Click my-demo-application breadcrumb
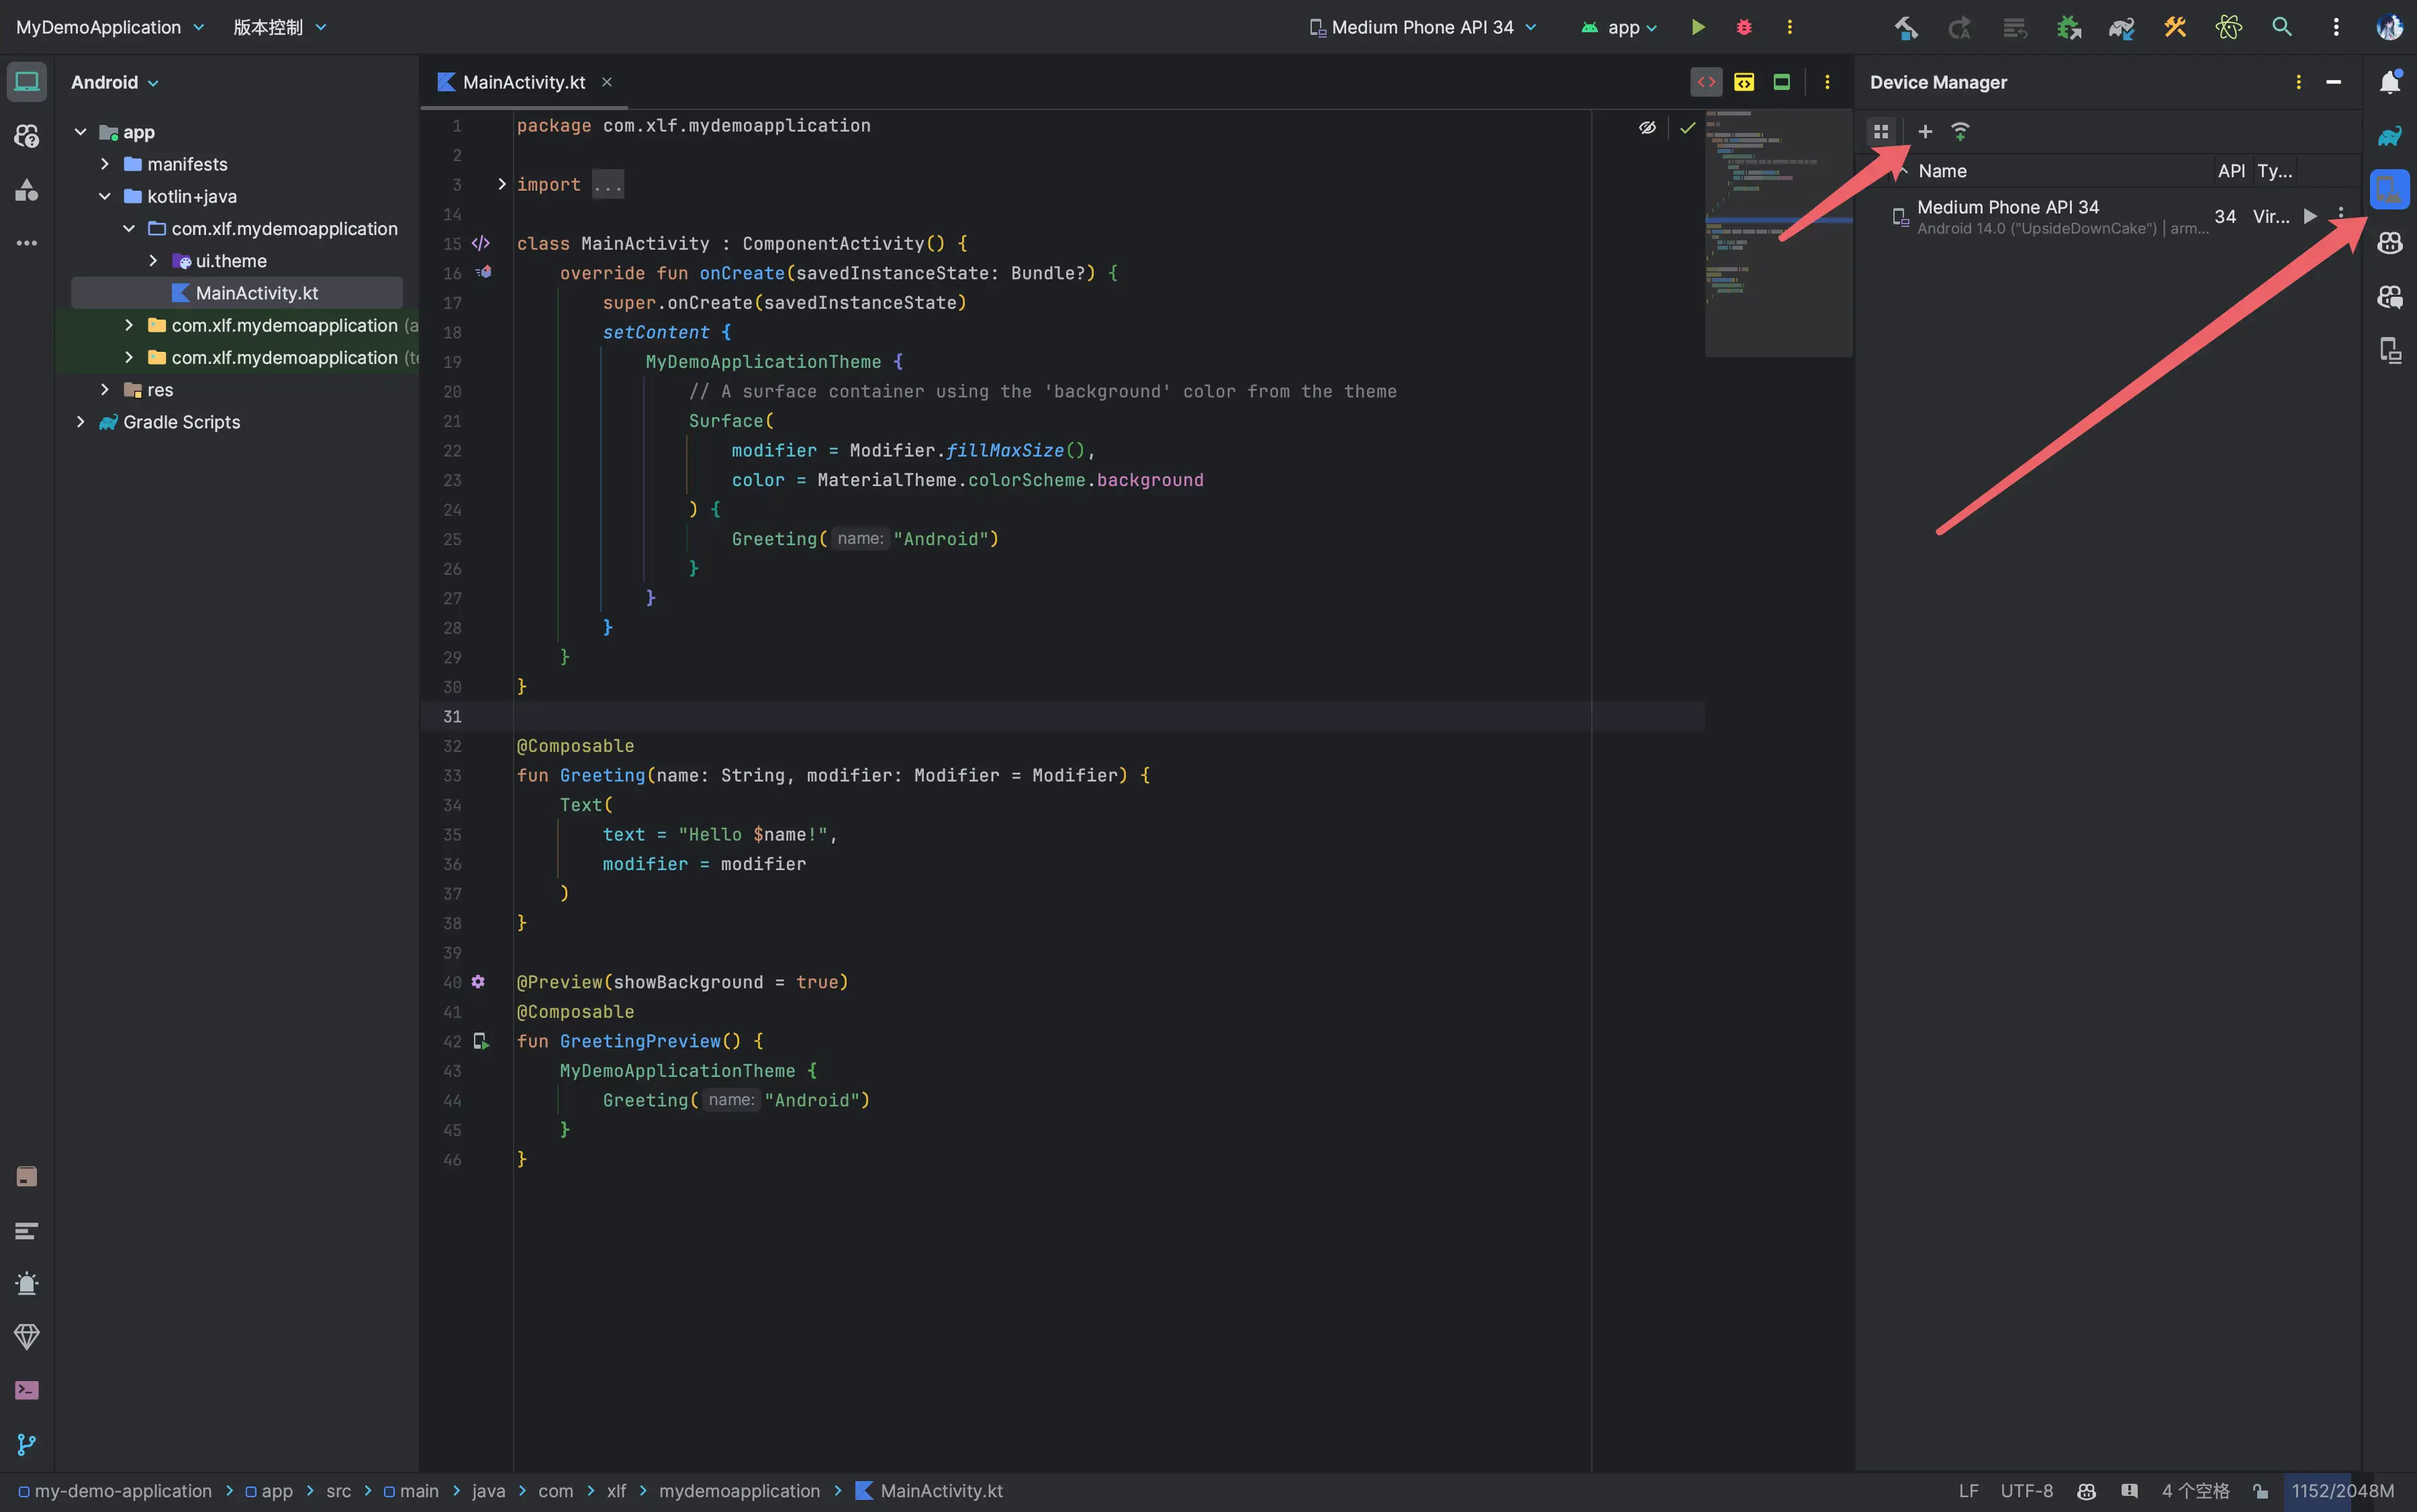 click(x=115, y=1491)
